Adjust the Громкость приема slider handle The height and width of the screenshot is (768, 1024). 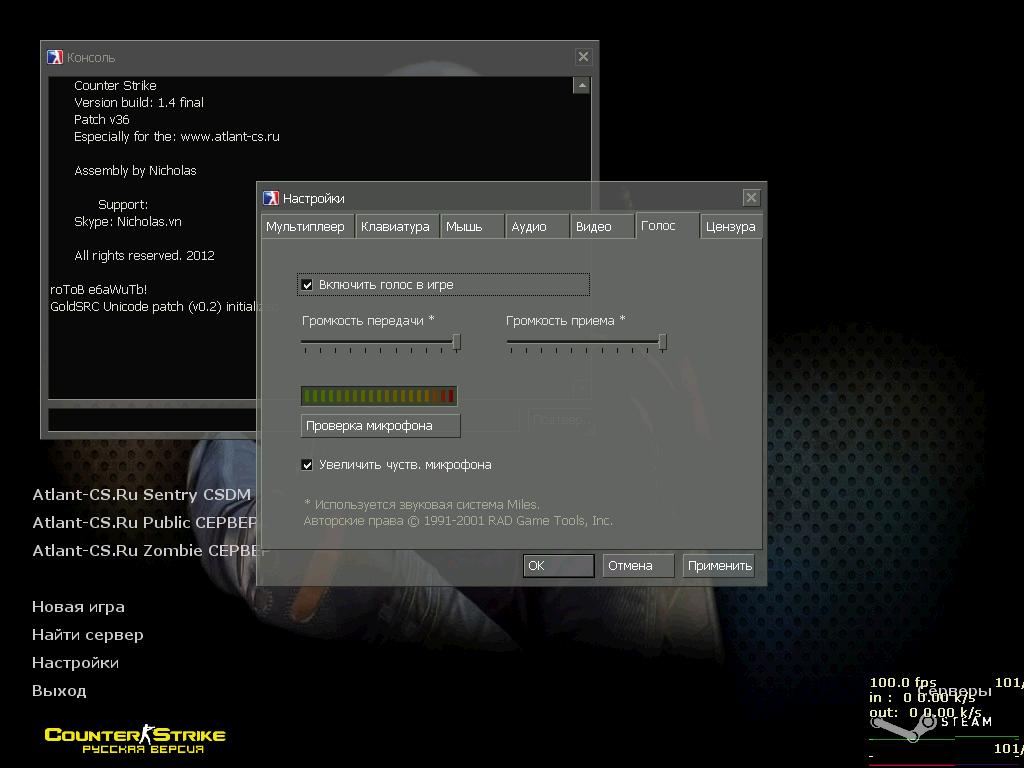point(662,342)
